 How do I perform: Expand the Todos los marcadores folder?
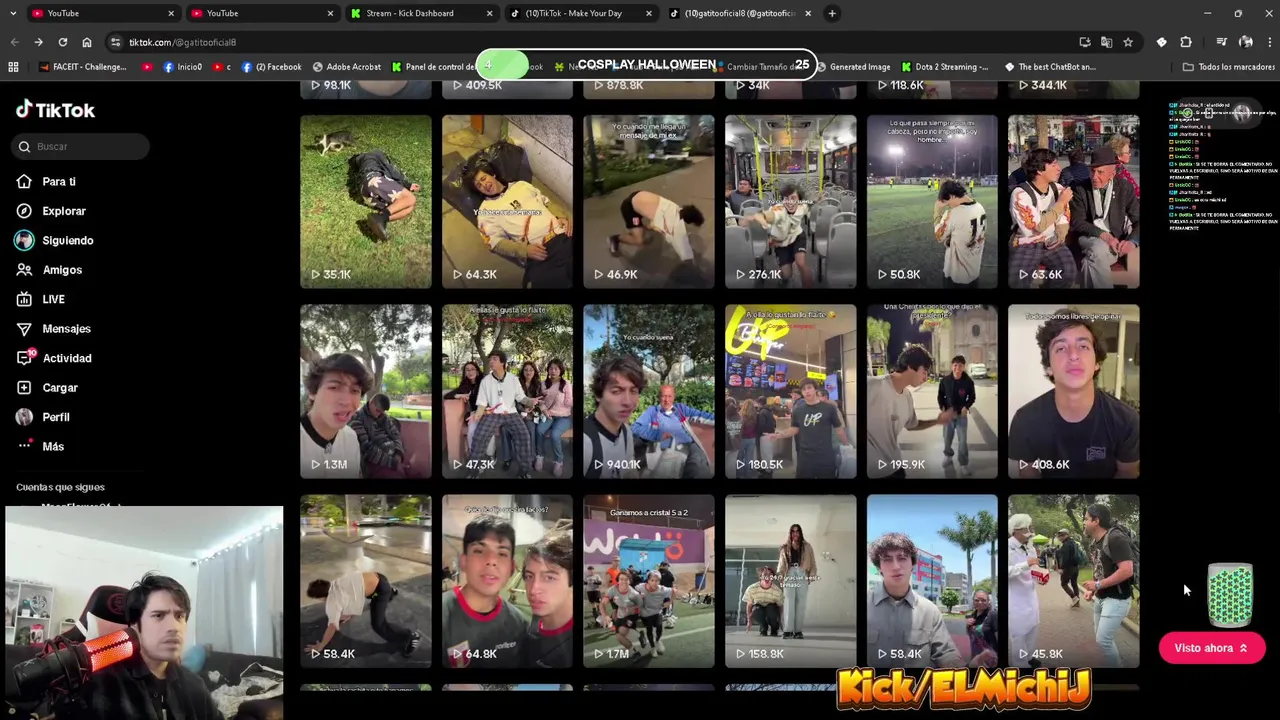tap(1228, 67)
